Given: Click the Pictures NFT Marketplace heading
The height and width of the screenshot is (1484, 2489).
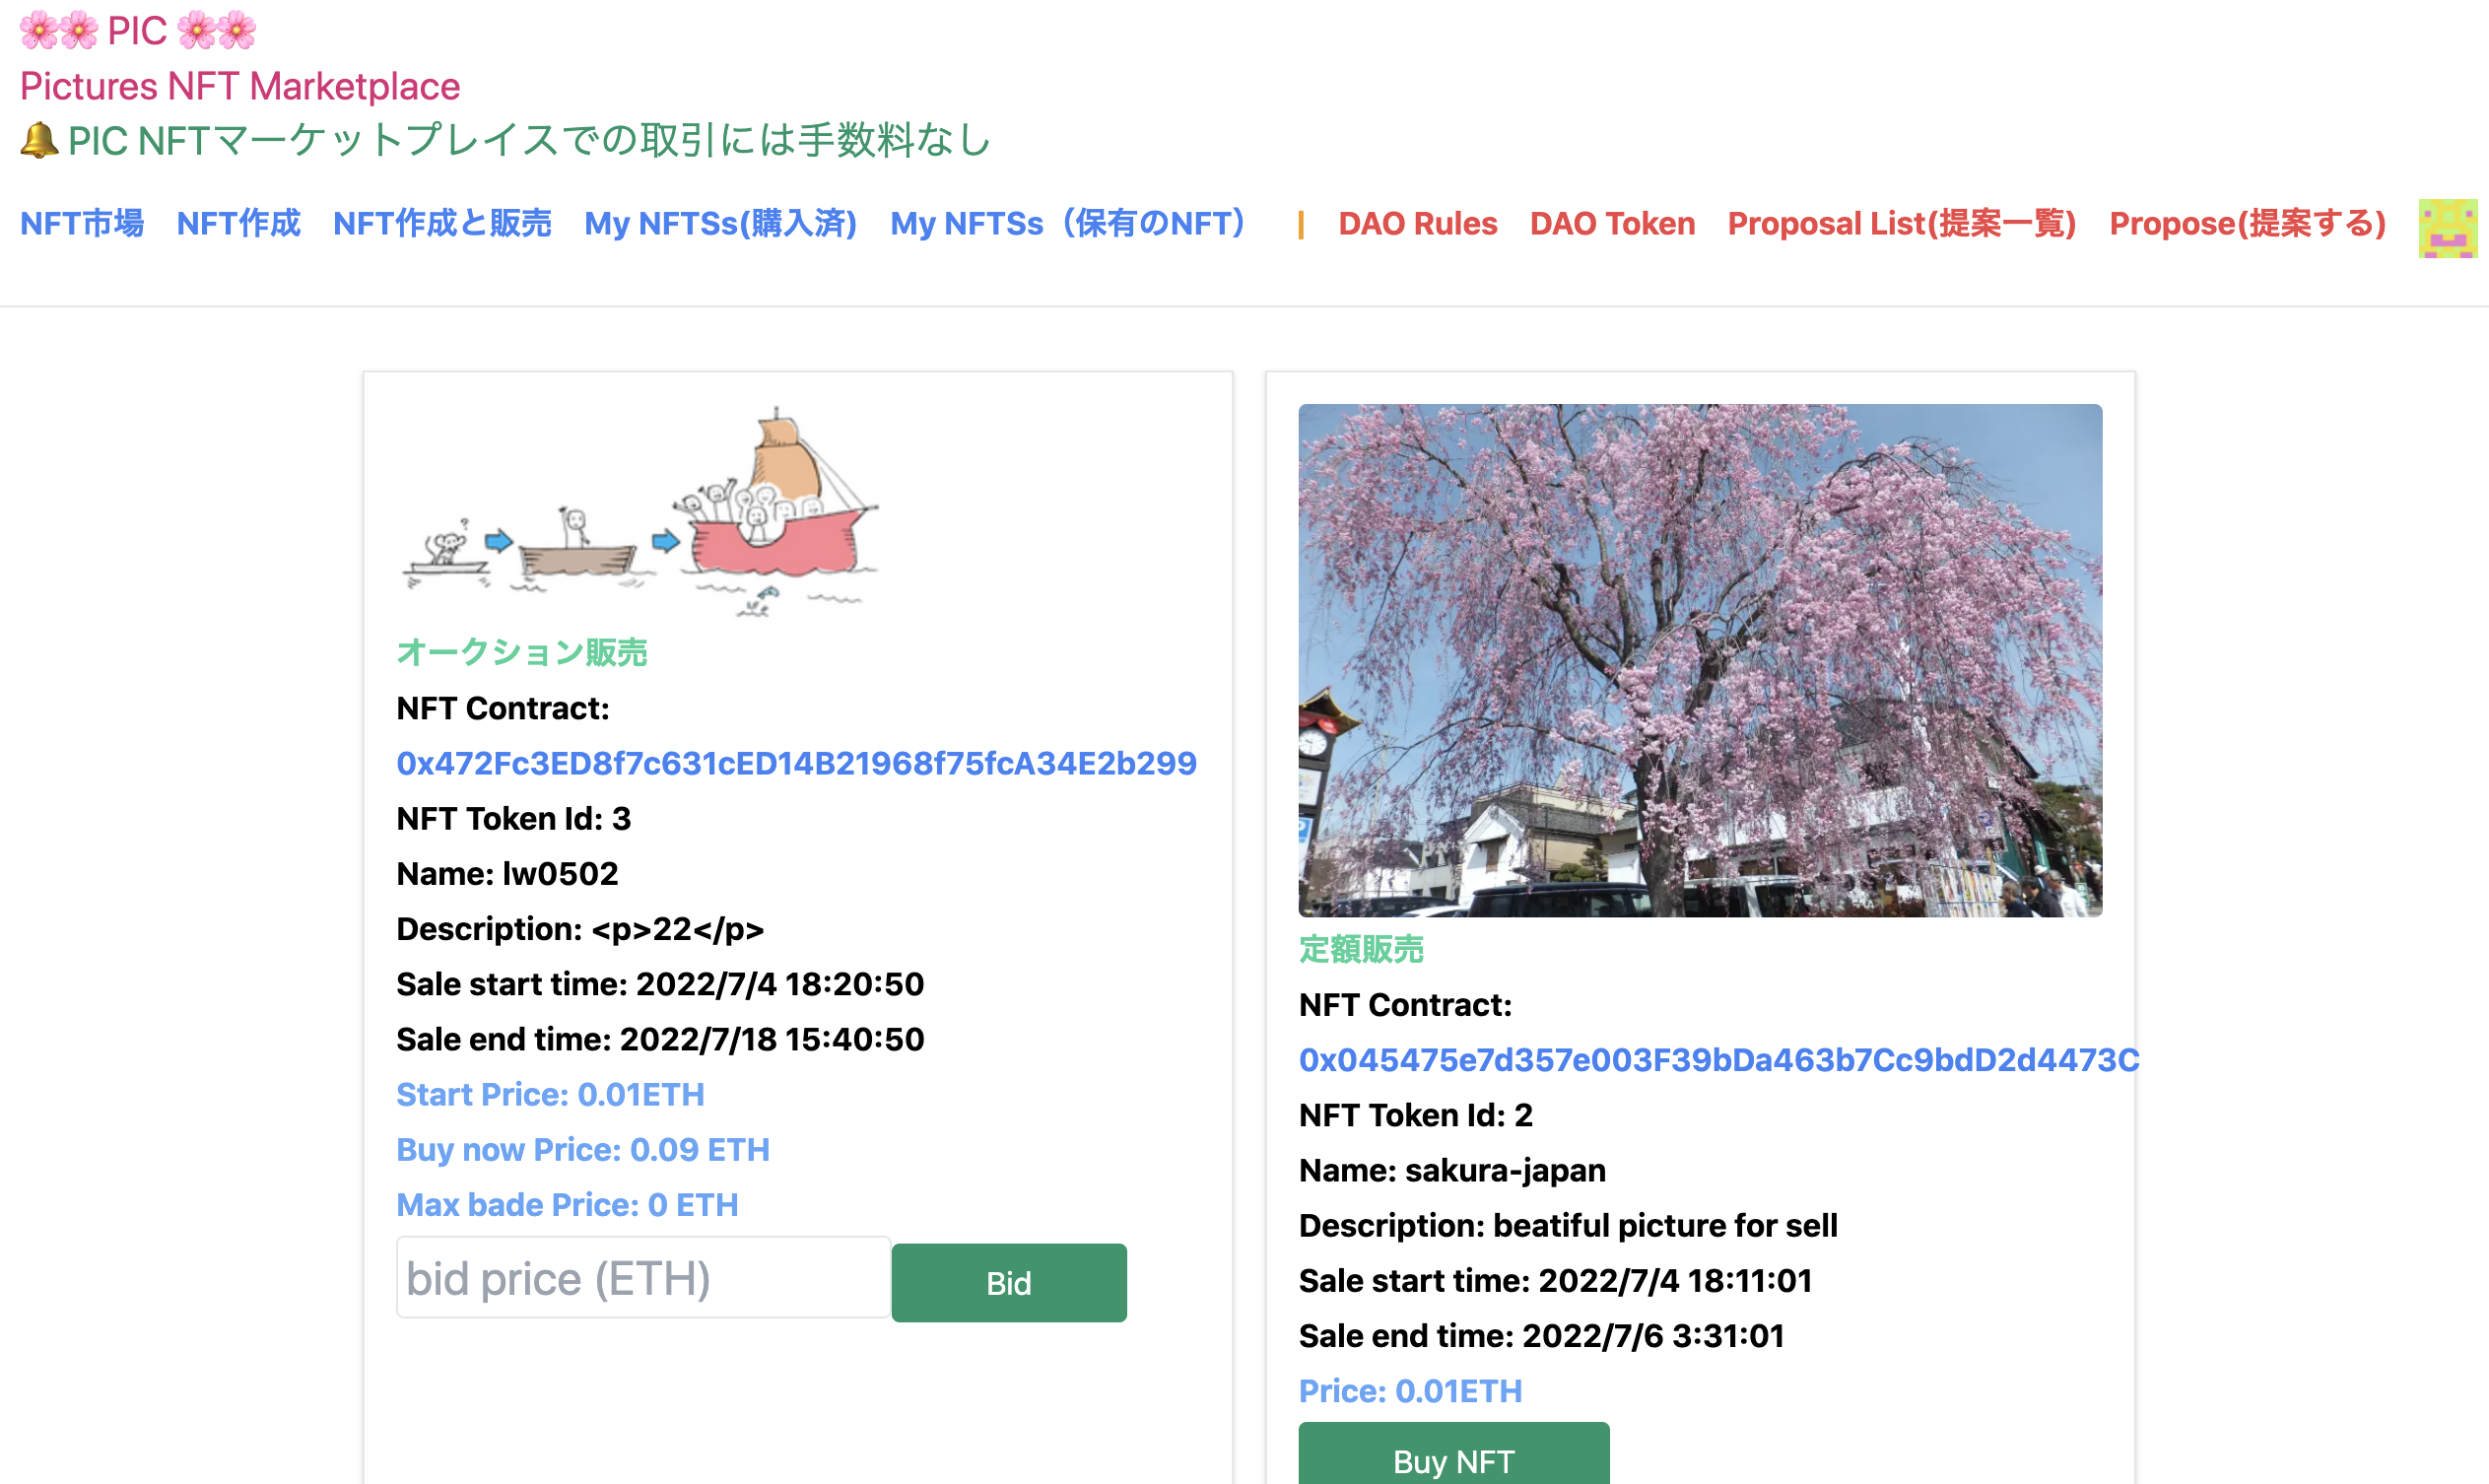Looking at the screenshot, I should coord(240,86).
